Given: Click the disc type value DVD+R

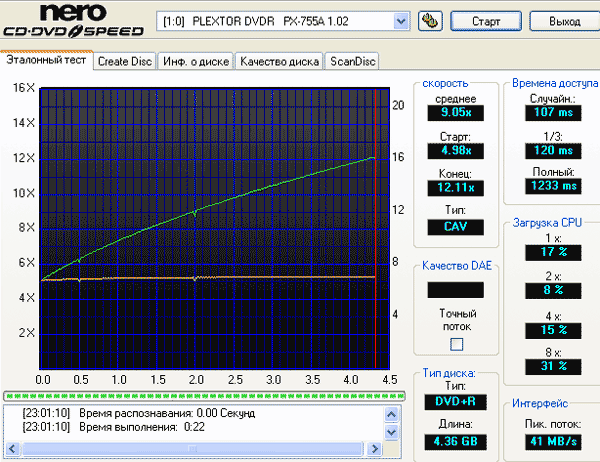Looking at the screenshot, I should point(455,402).
